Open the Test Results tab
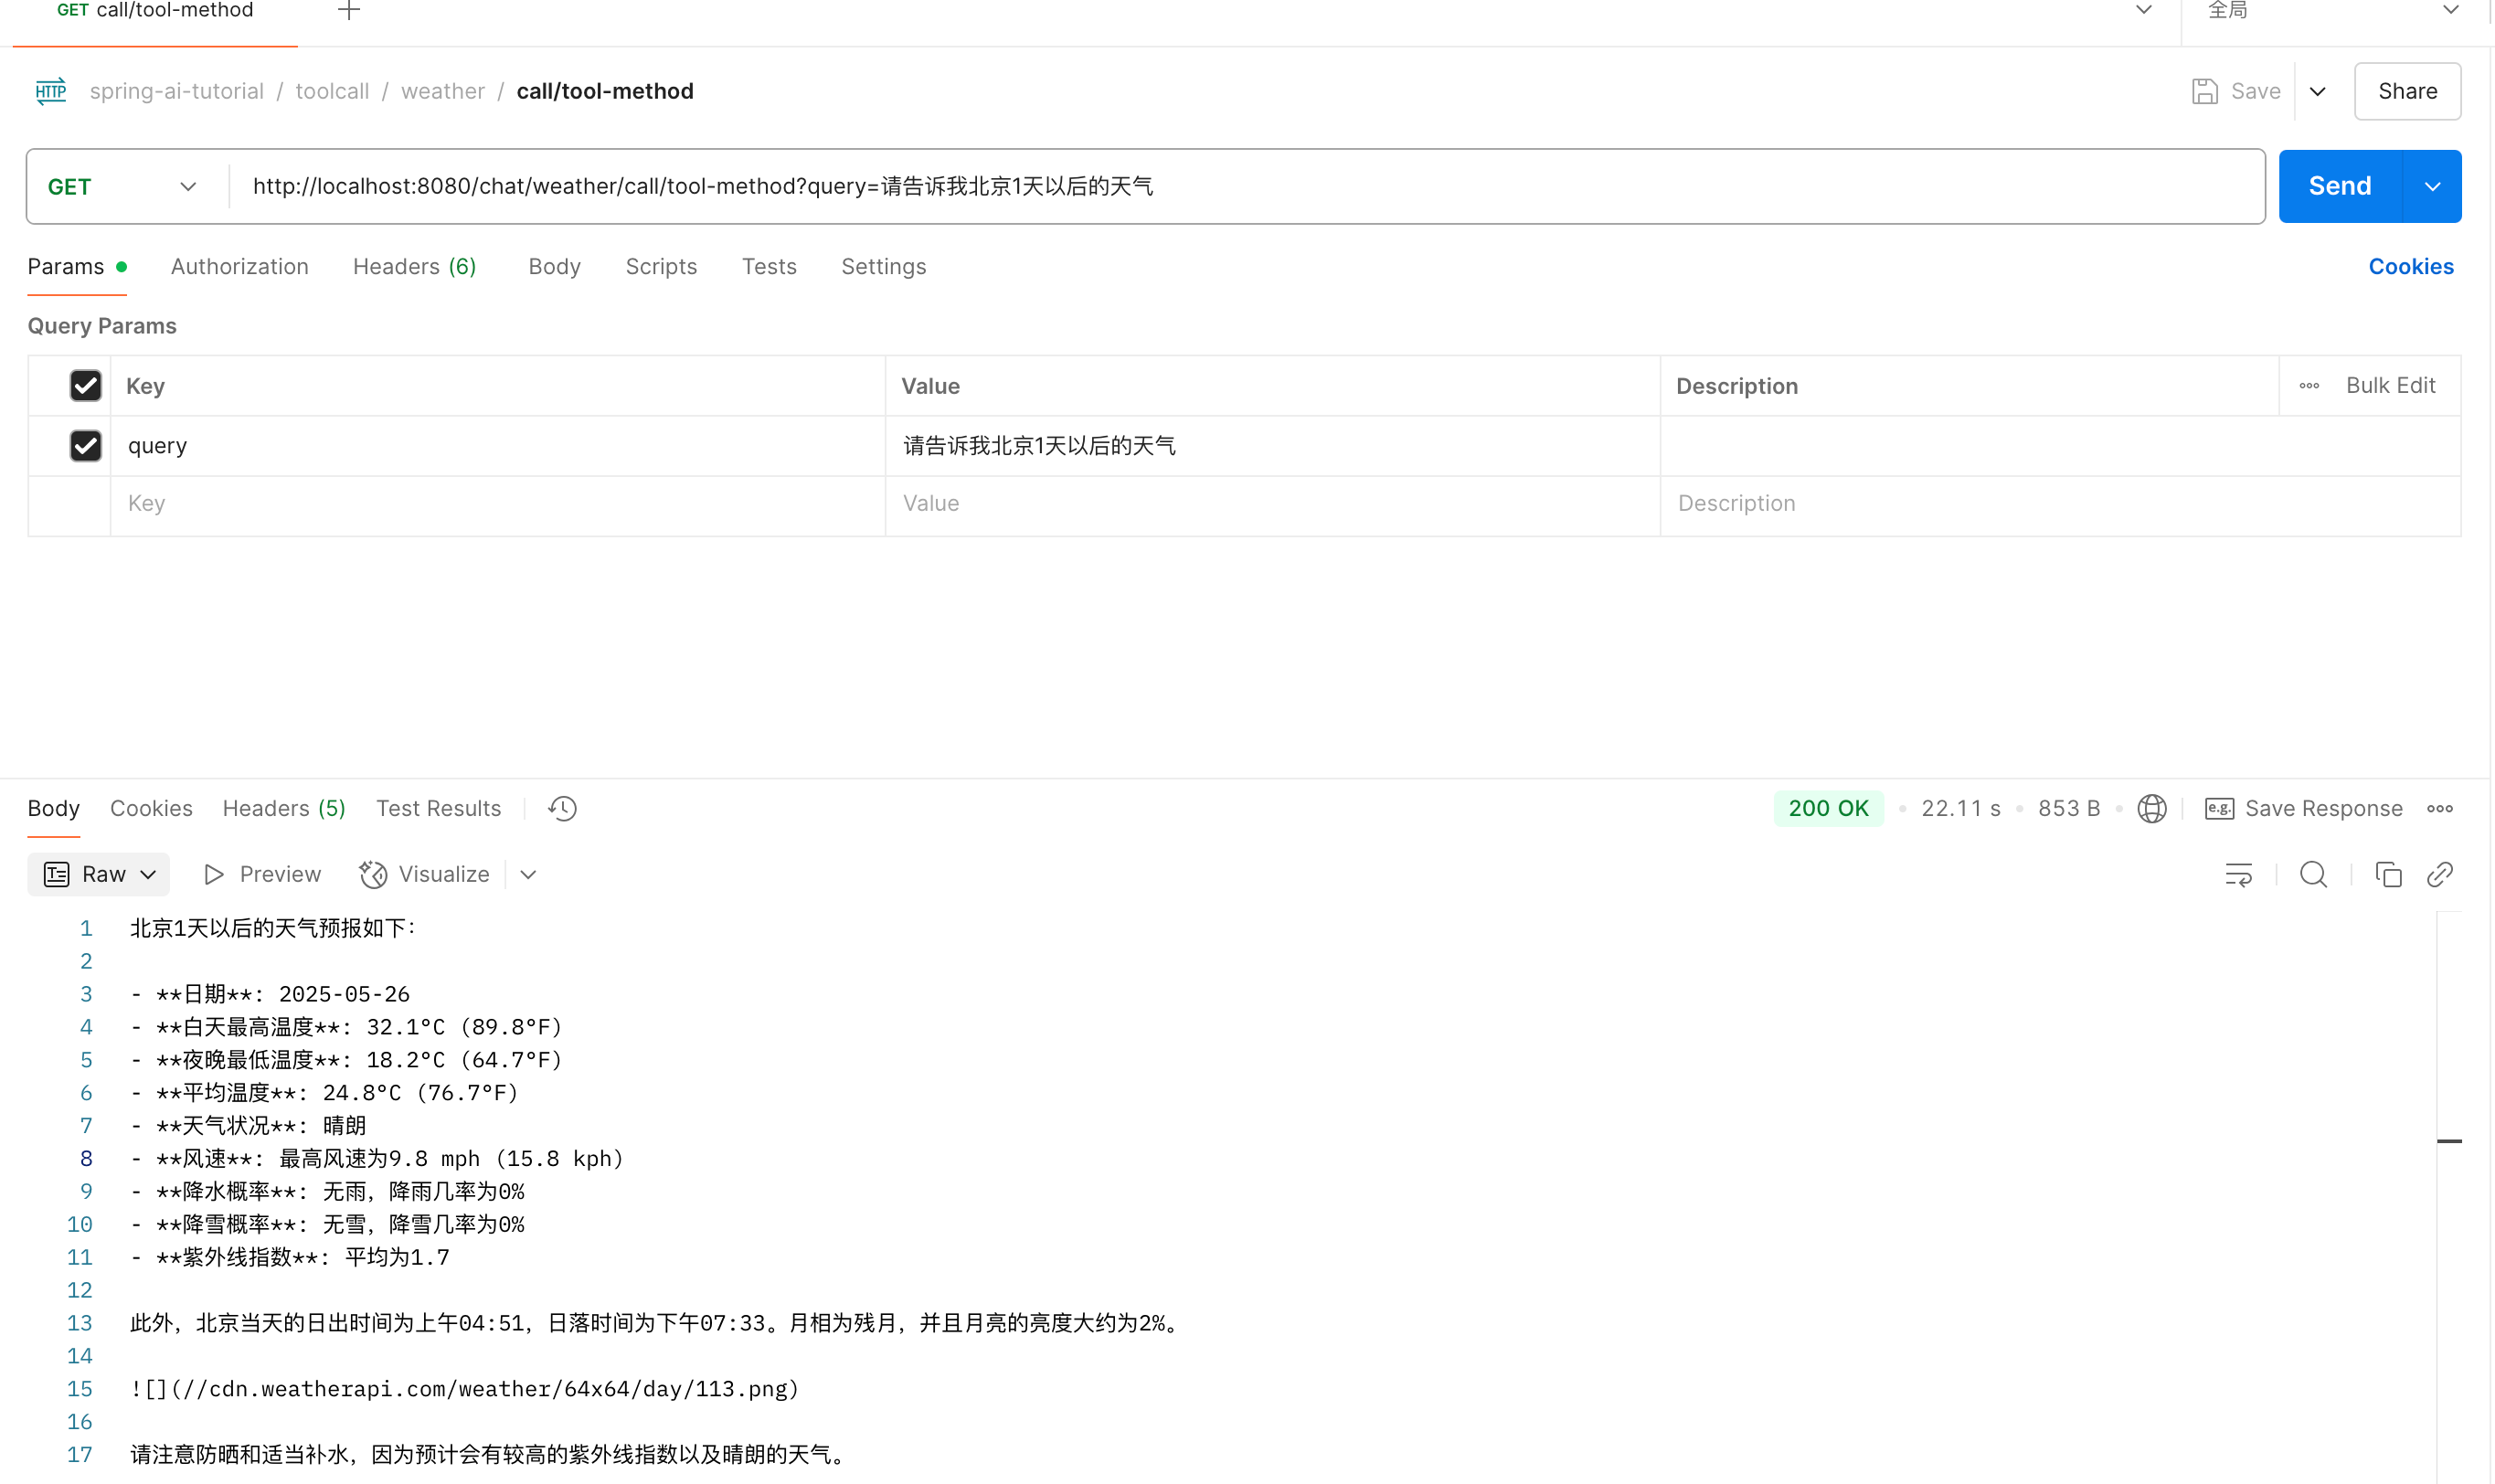 [438, 808]
